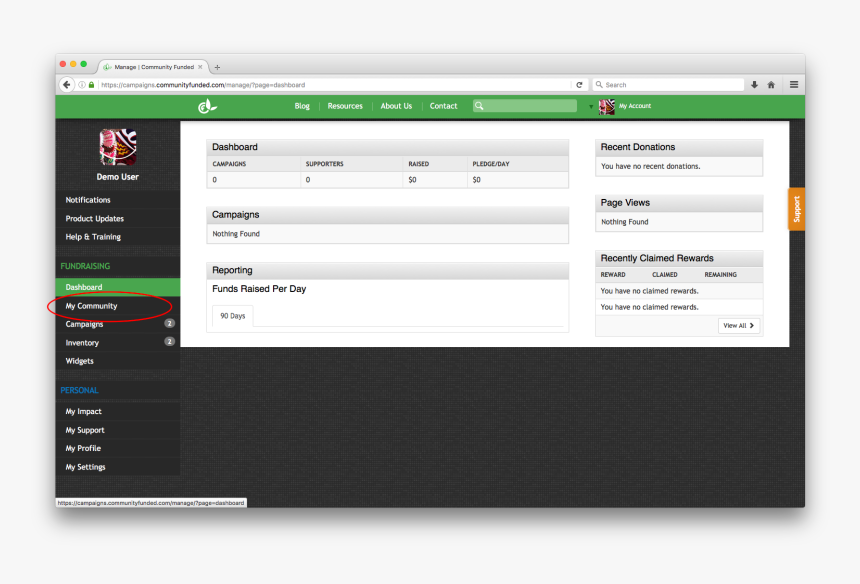
Task: Click the browser Search box
Action: coord(668,84)
